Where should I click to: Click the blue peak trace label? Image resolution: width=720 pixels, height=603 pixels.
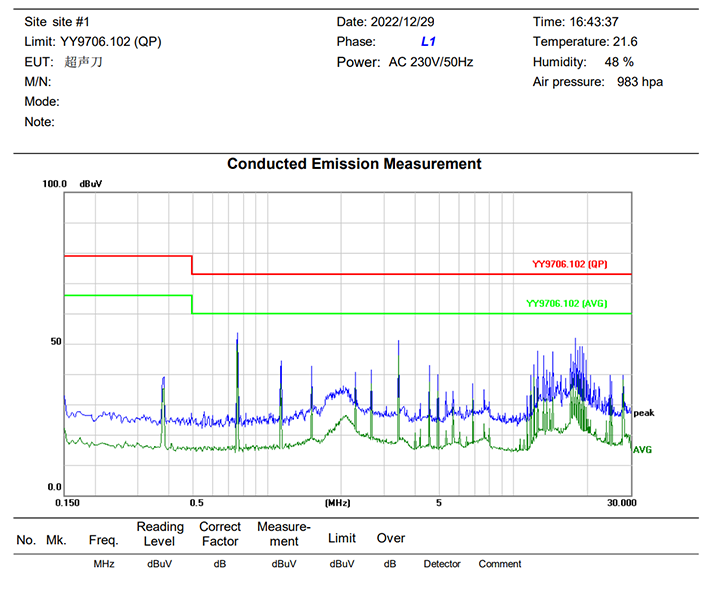click(643, 412)
